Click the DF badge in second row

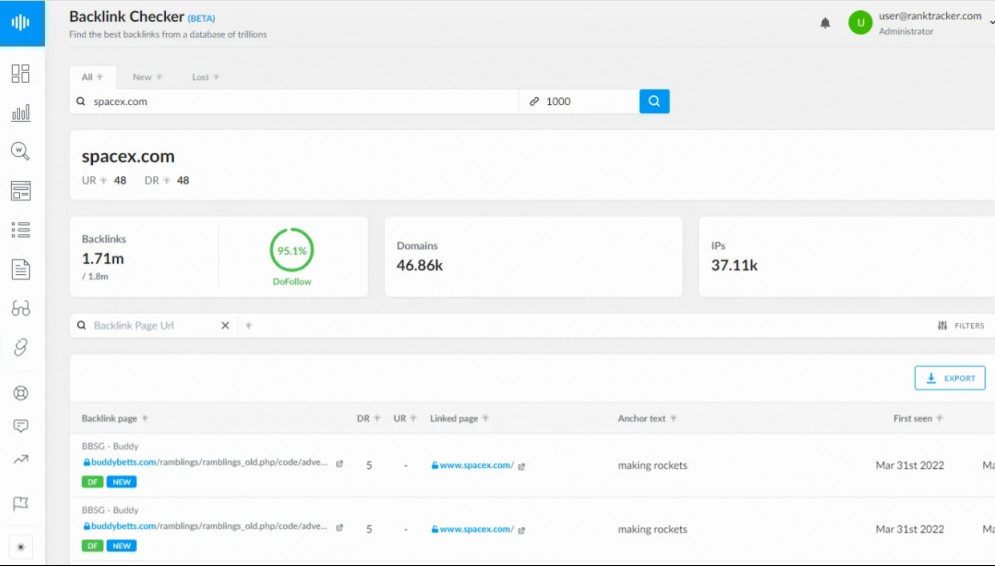pos(92,546)
